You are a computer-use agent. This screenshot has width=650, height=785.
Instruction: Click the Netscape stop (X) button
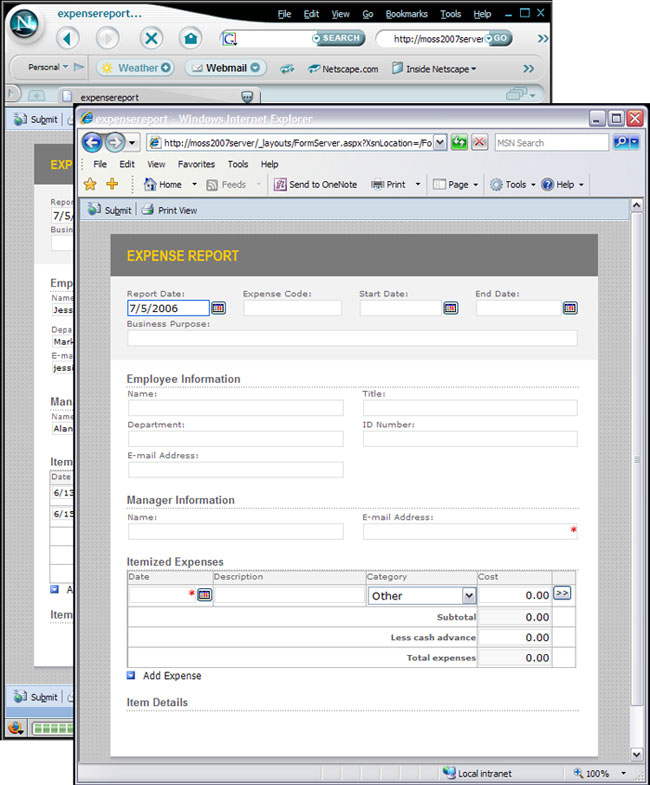pos(151,39)
